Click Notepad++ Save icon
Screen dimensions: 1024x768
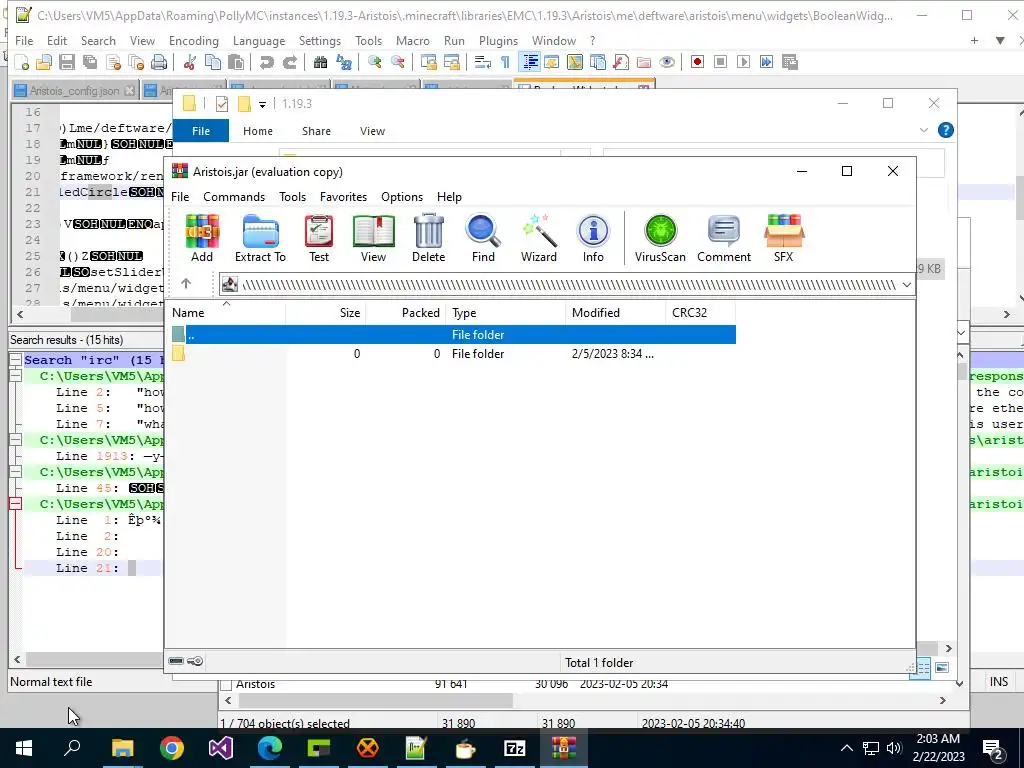[x=67, y=62]
